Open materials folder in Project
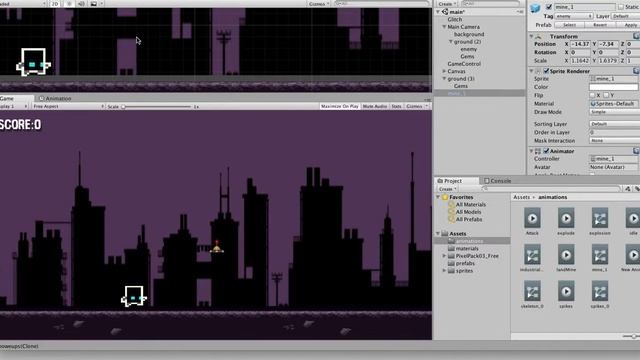Image resolution: width=640 pixels, height=360 pixels. [x=463, y=248]
